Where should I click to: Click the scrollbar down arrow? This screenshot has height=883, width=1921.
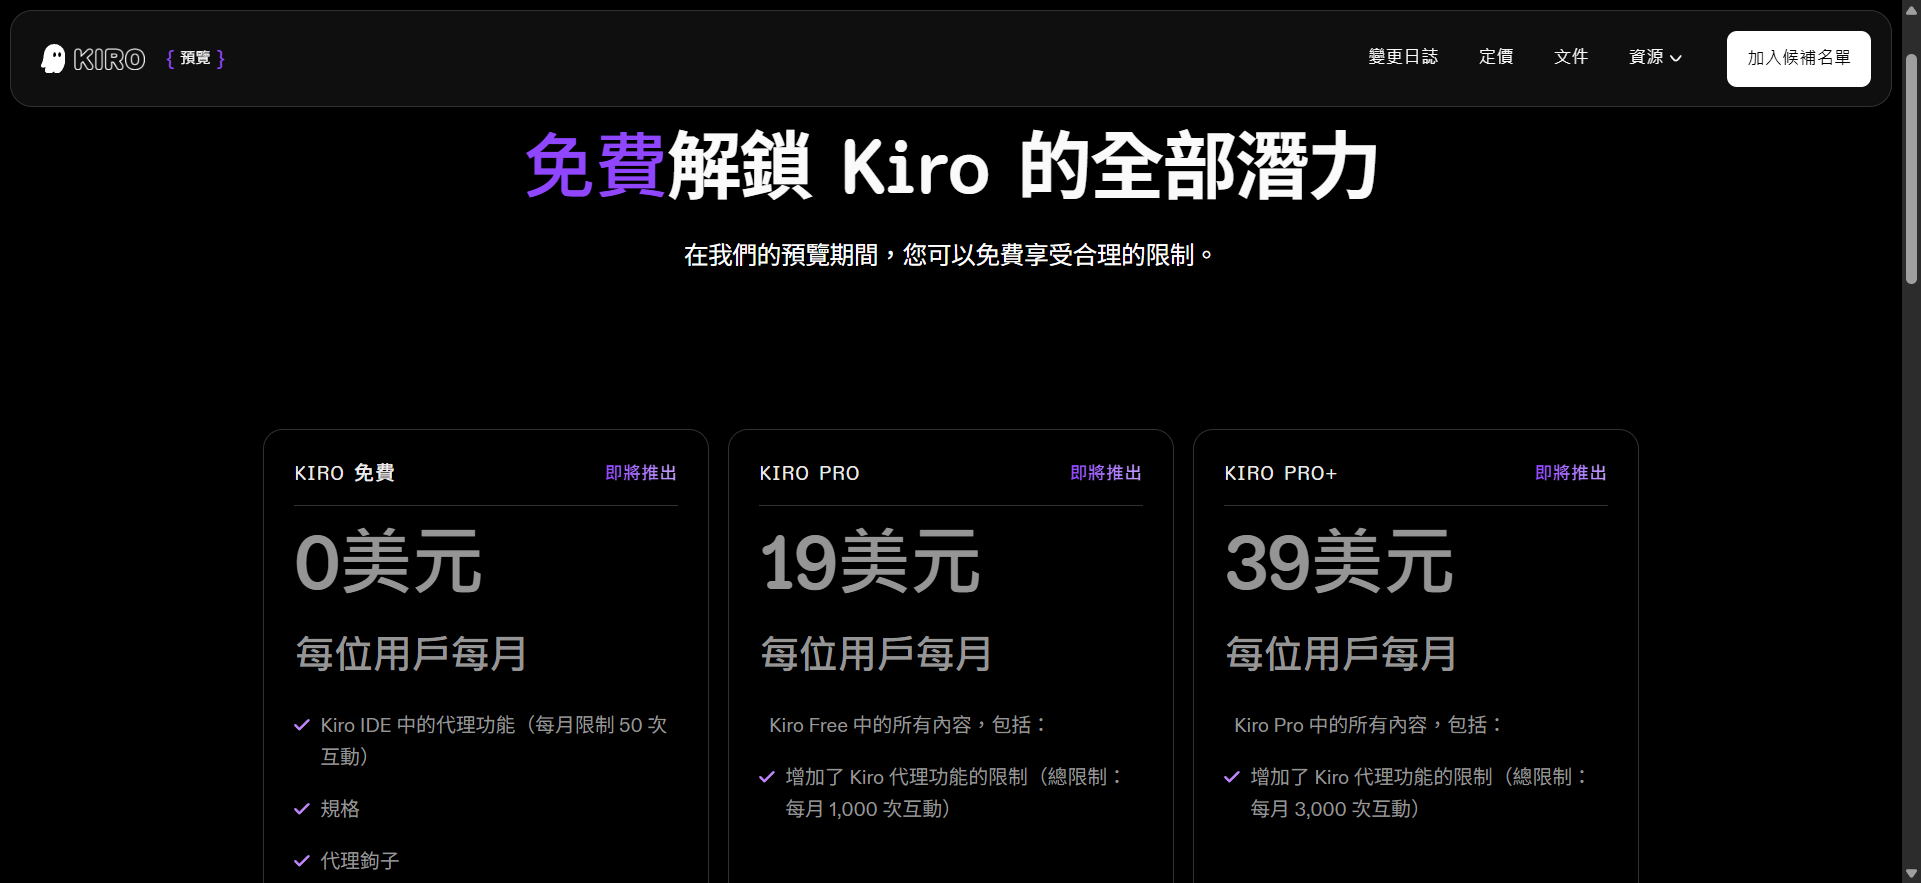[1911, 874]
